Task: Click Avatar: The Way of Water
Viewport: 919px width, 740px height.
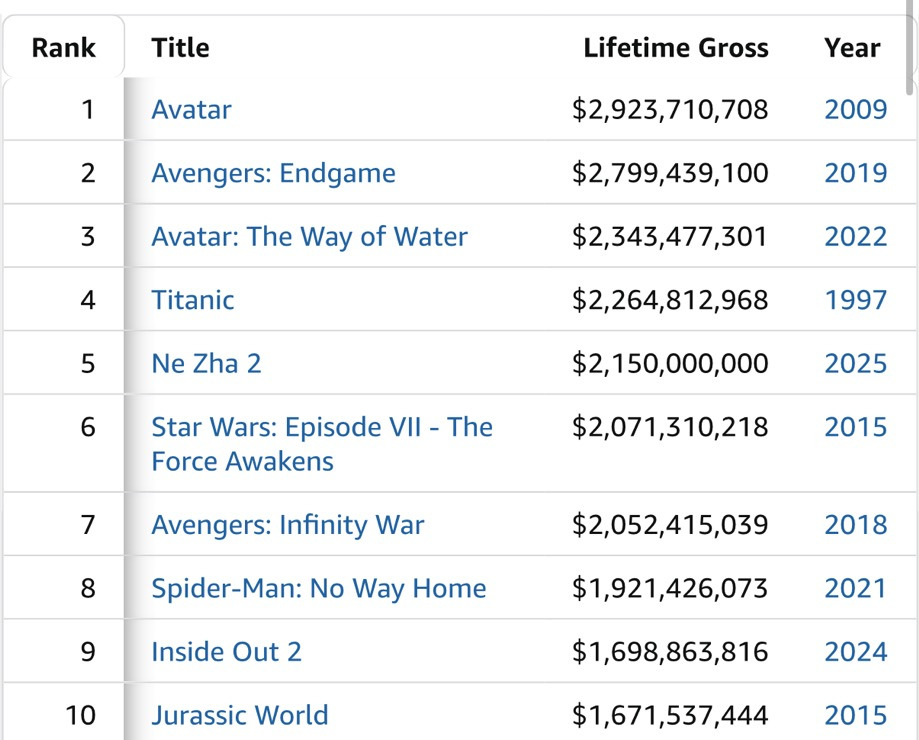Action: pyautogui.click(x=309, y=237)
